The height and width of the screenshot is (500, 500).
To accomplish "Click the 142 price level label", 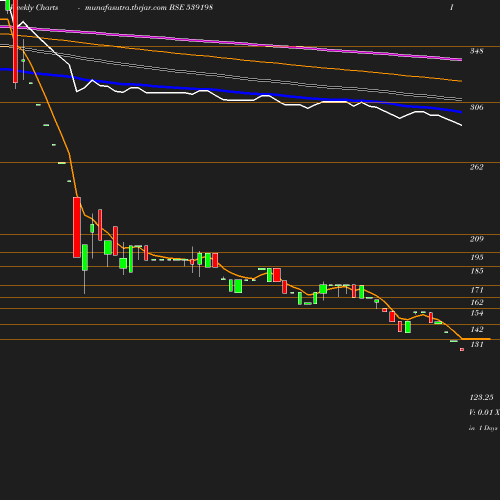I will pyautogui.click(x=476, y=329).
